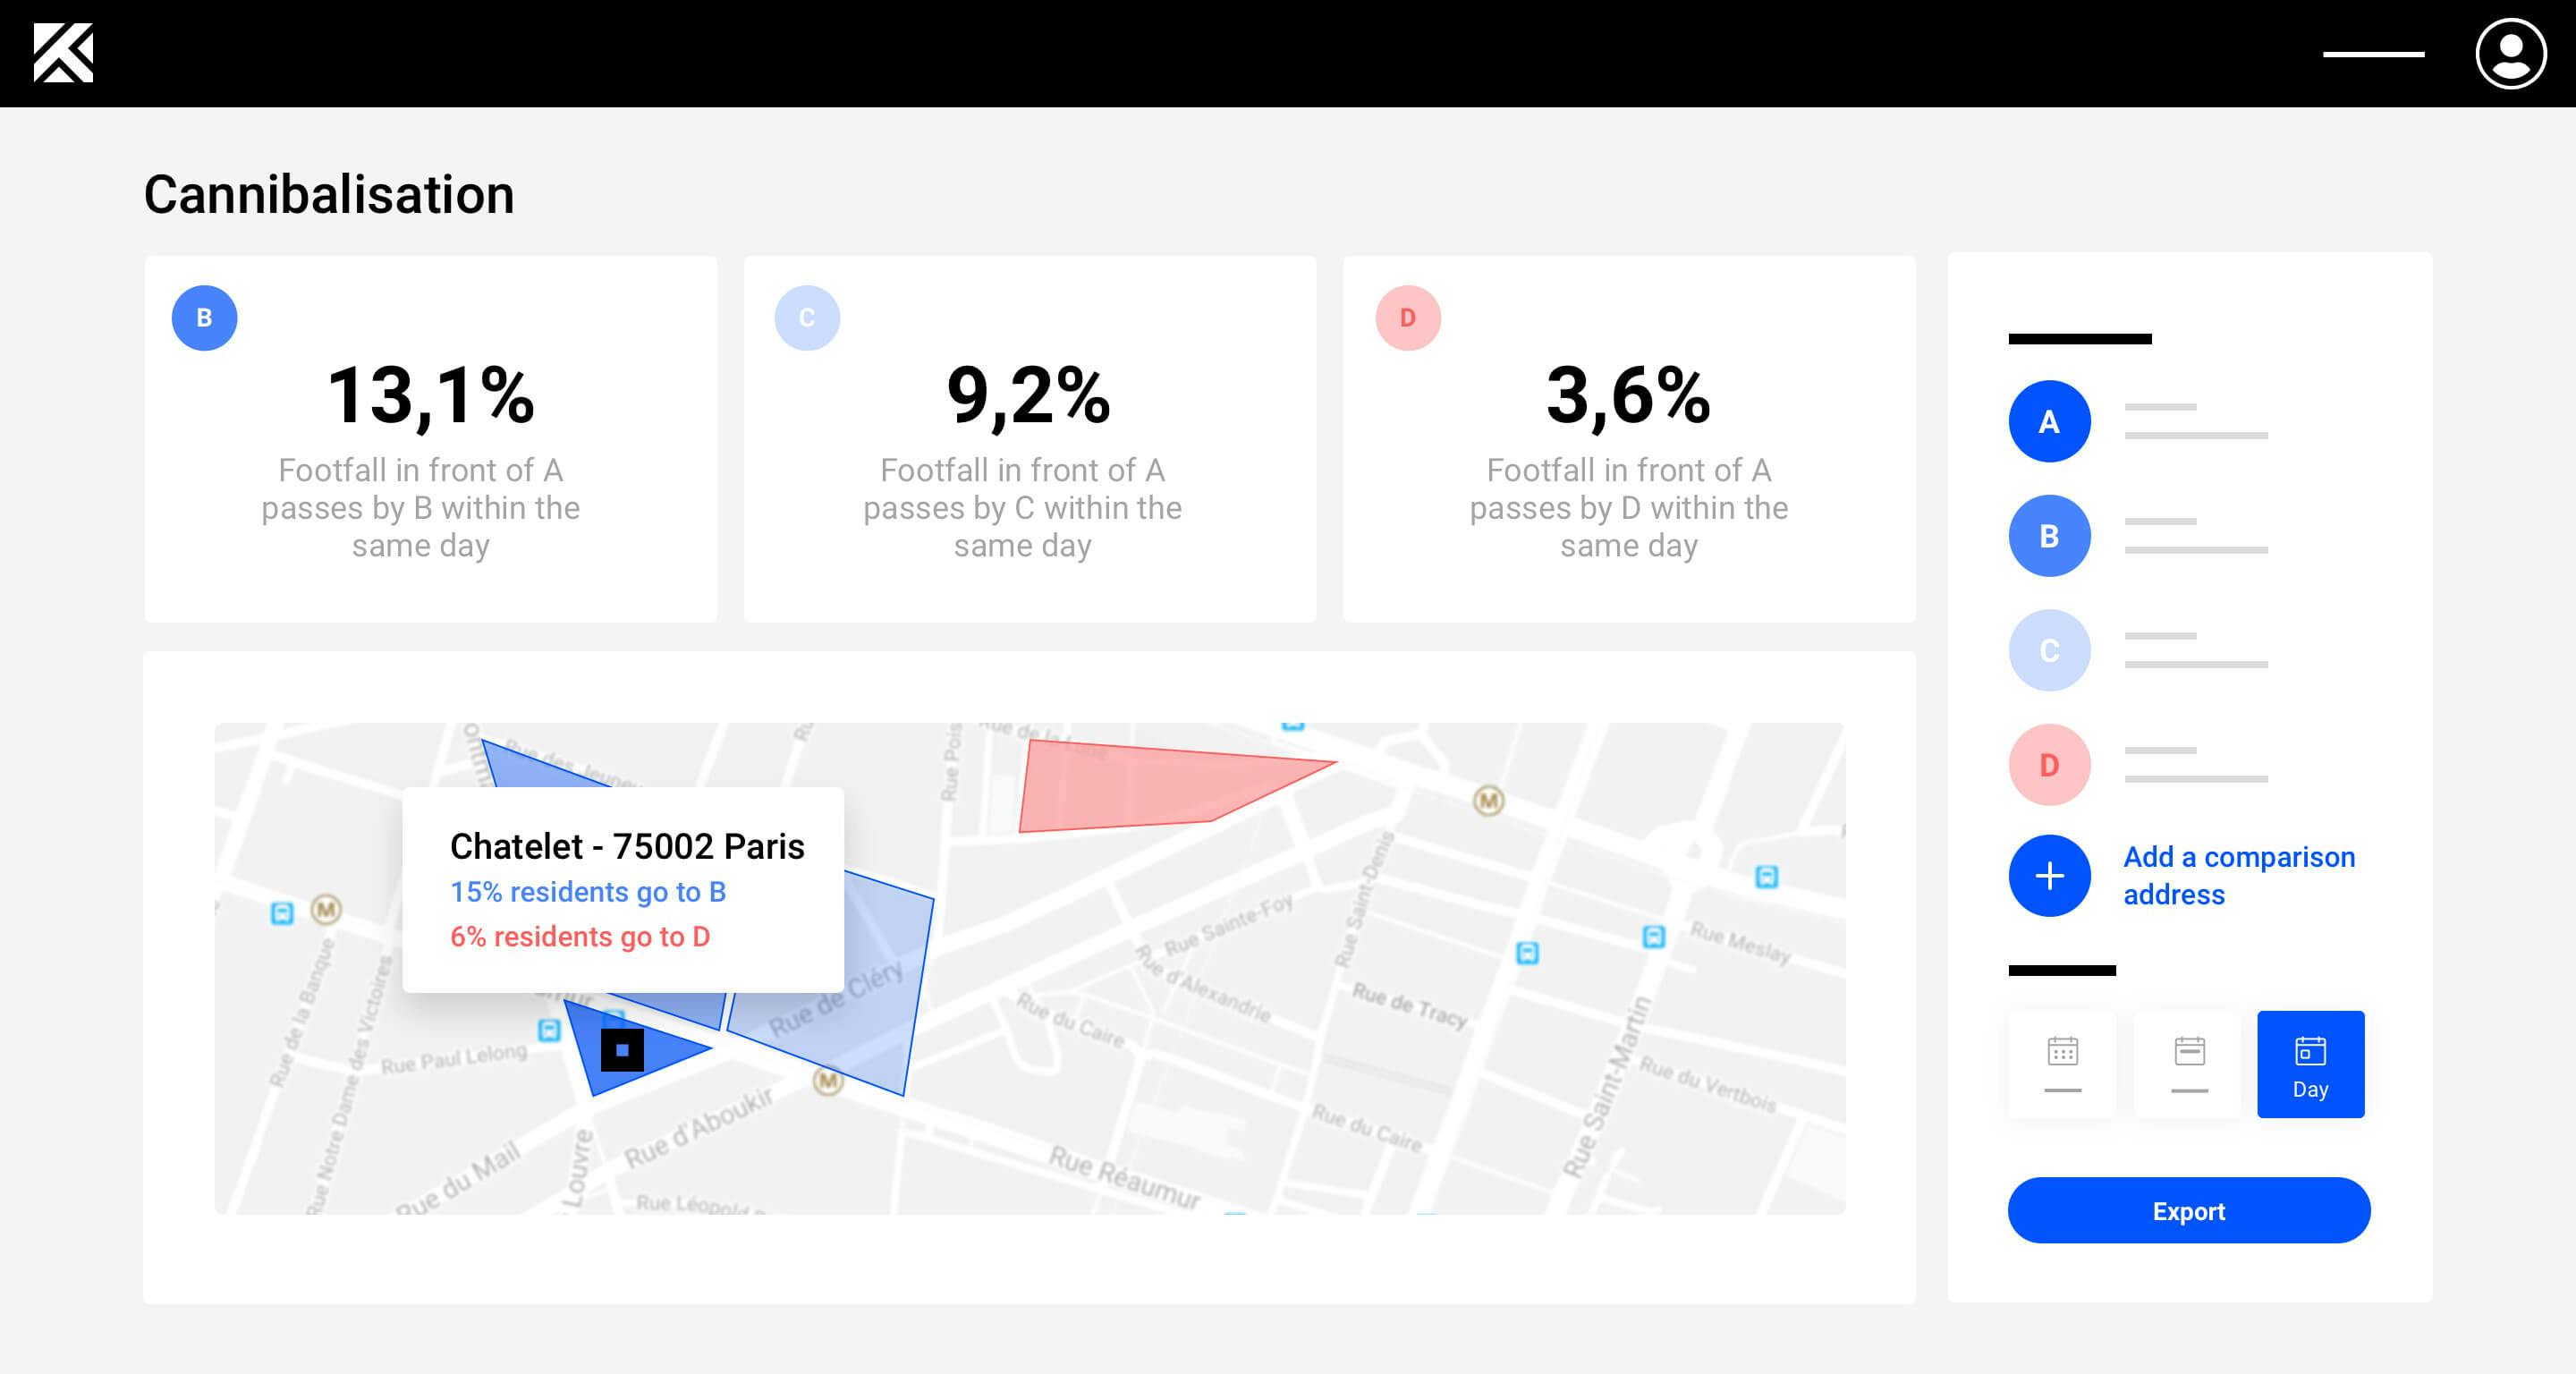The width and height of the screenshot is (2576, 1374).
Task: Click the black square map marker
Action: coord(622,1050)
